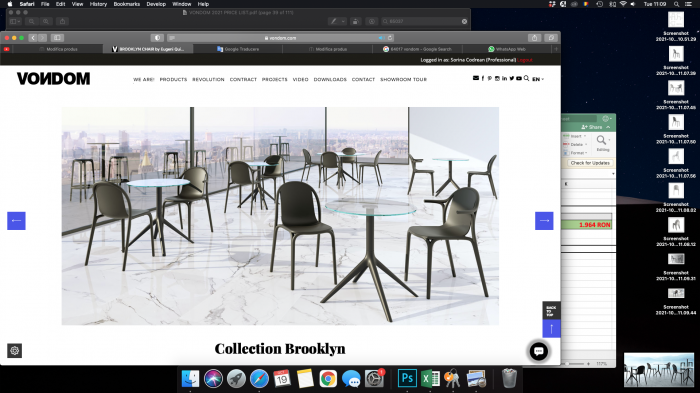The width and height of the screenshot is (700, 393).
Task: Expand the EN language dropdown
Action: tap(538, 79)
